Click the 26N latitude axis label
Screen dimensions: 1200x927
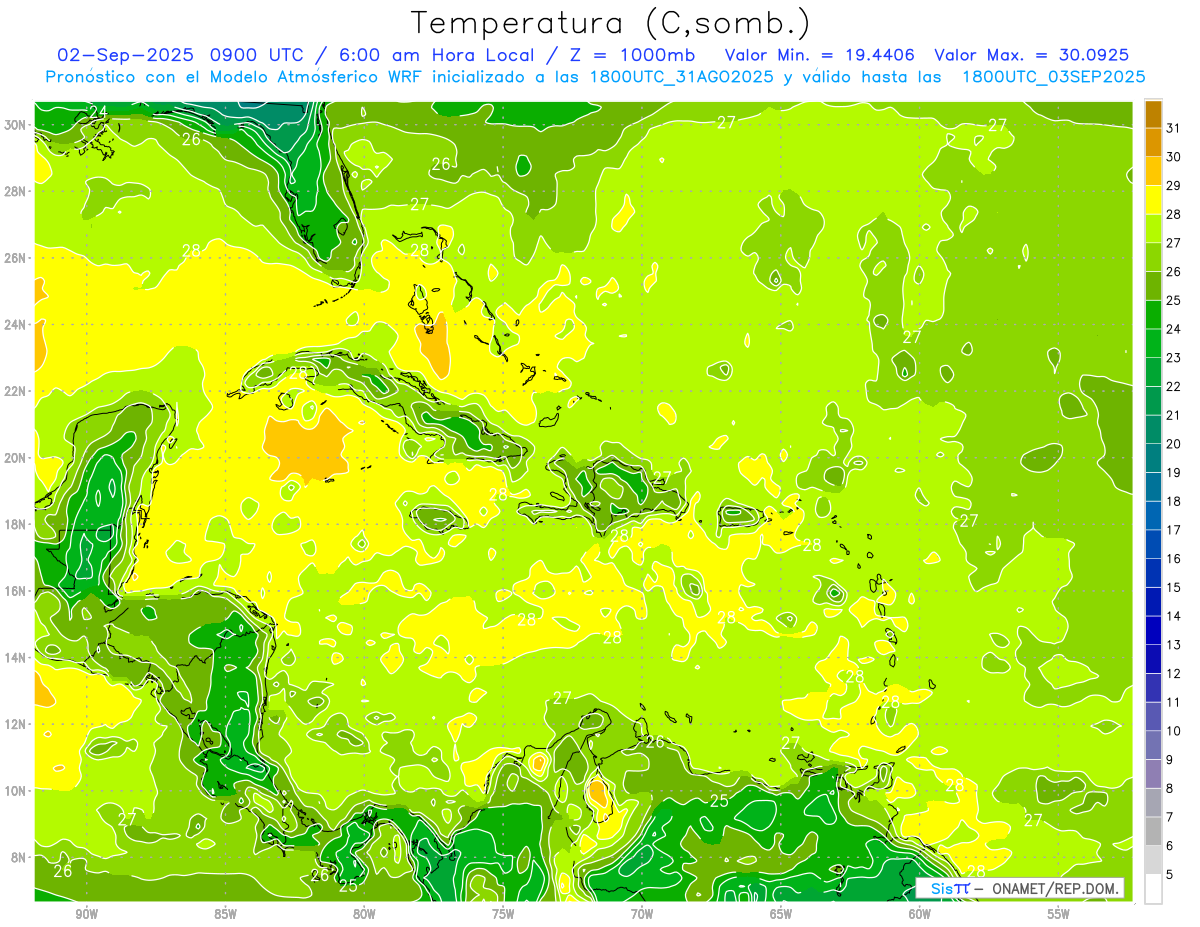click(x=16, y=258)
